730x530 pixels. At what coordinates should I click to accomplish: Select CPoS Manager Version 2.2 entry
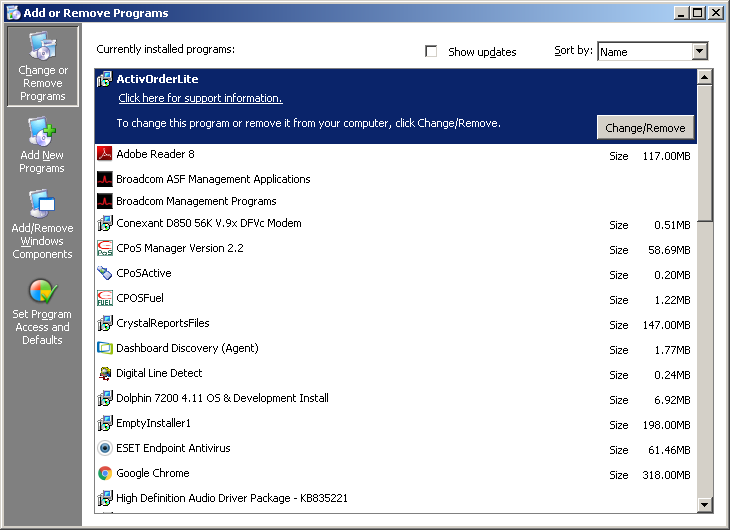(x=395, y=249)
